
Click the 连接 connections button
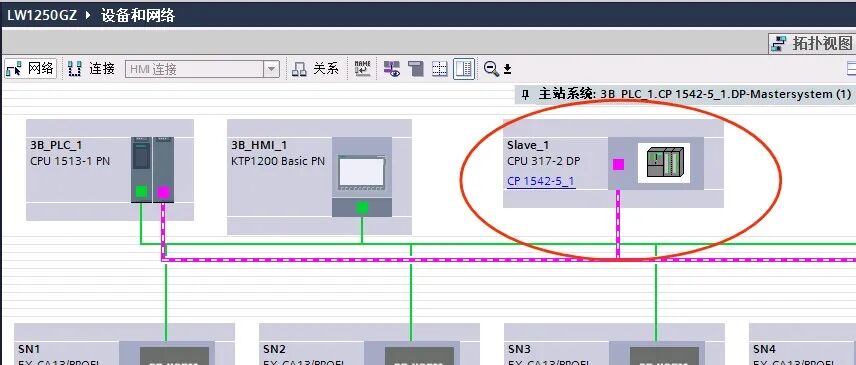(x=92, y=69)
